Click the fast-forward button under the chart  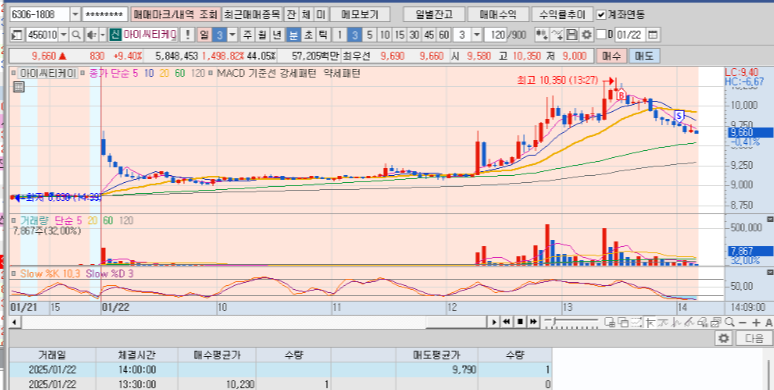533,322
